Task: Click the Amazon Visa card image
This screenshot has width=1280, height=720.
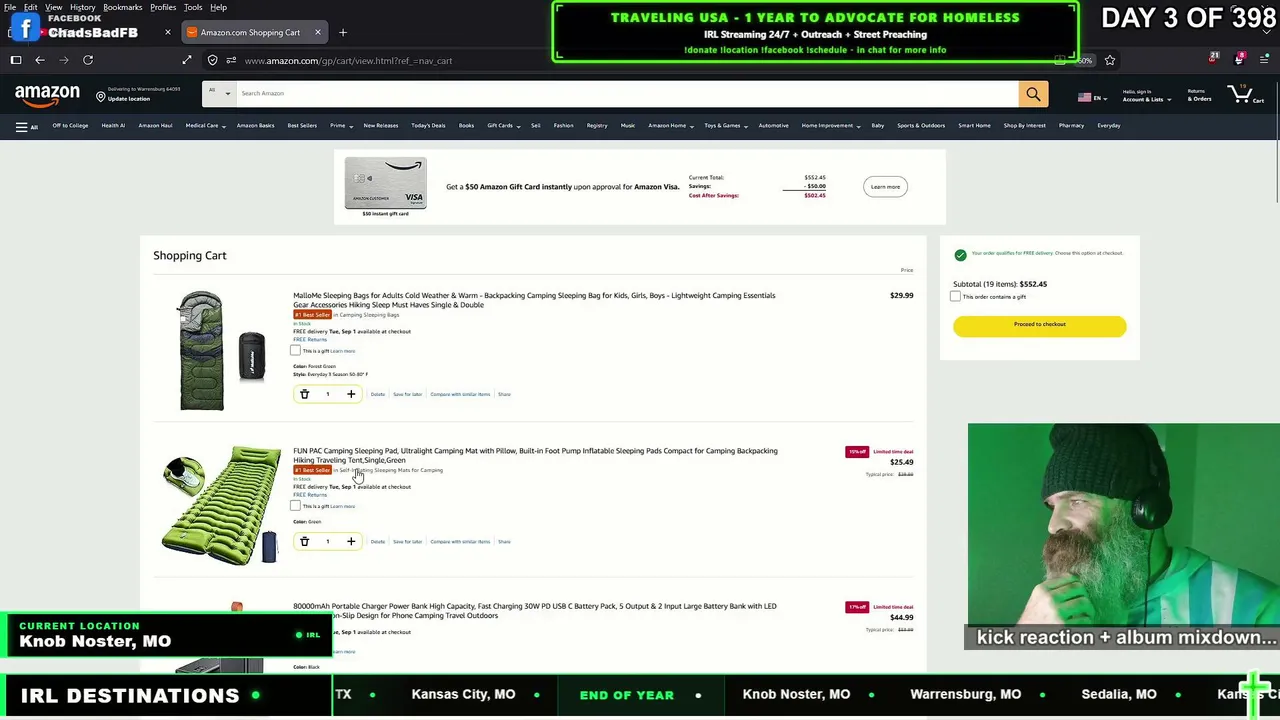Action: click(x=385, y=183)
